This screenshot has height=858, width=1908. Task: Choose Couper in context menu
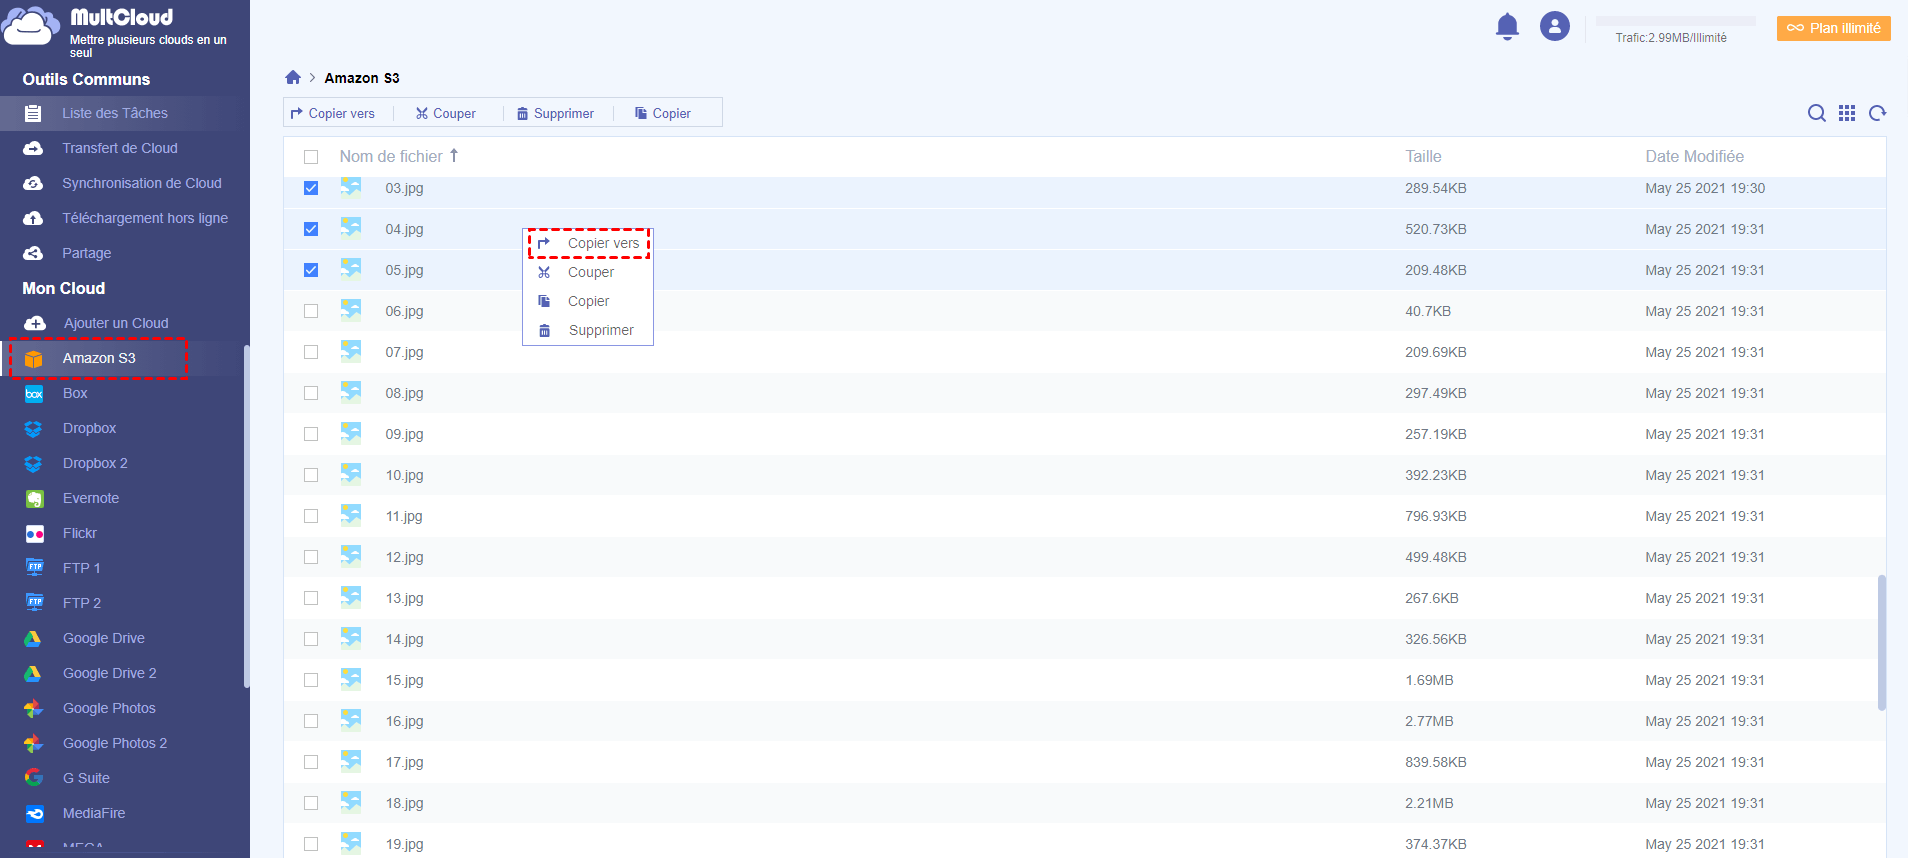588,272
